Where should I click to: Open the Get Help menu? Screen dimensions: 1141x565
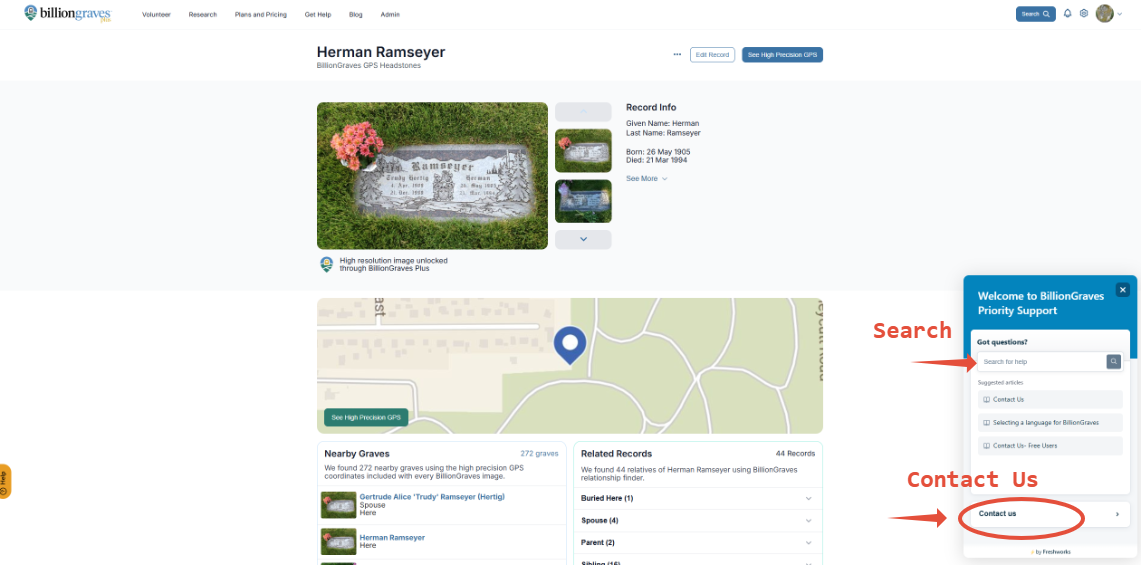pyautogui.click(x=318, y=15)
